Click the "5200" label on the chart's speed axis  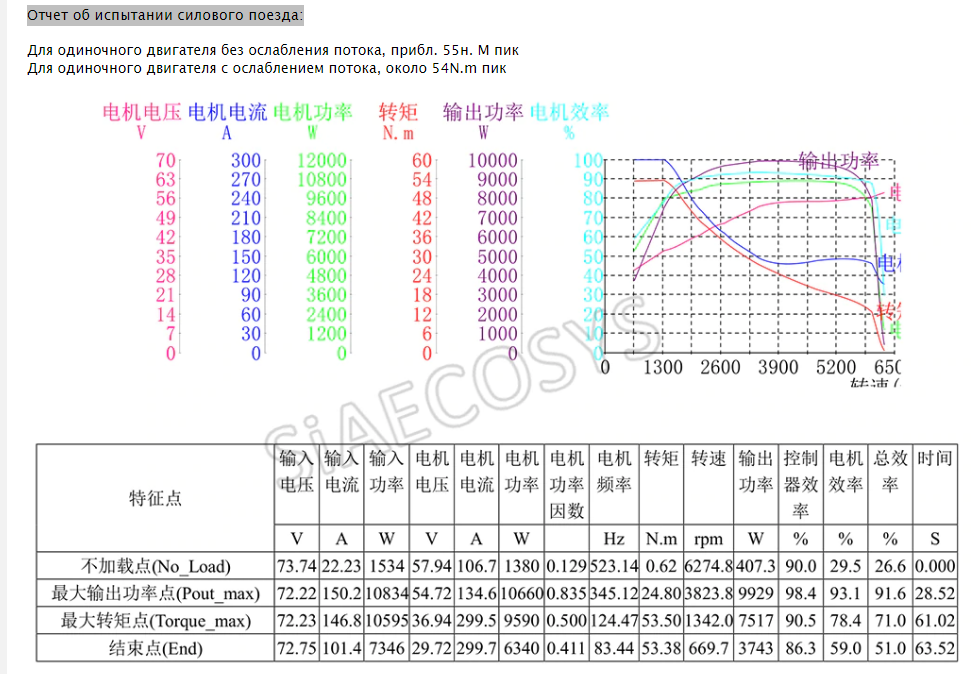coord(836,367)
